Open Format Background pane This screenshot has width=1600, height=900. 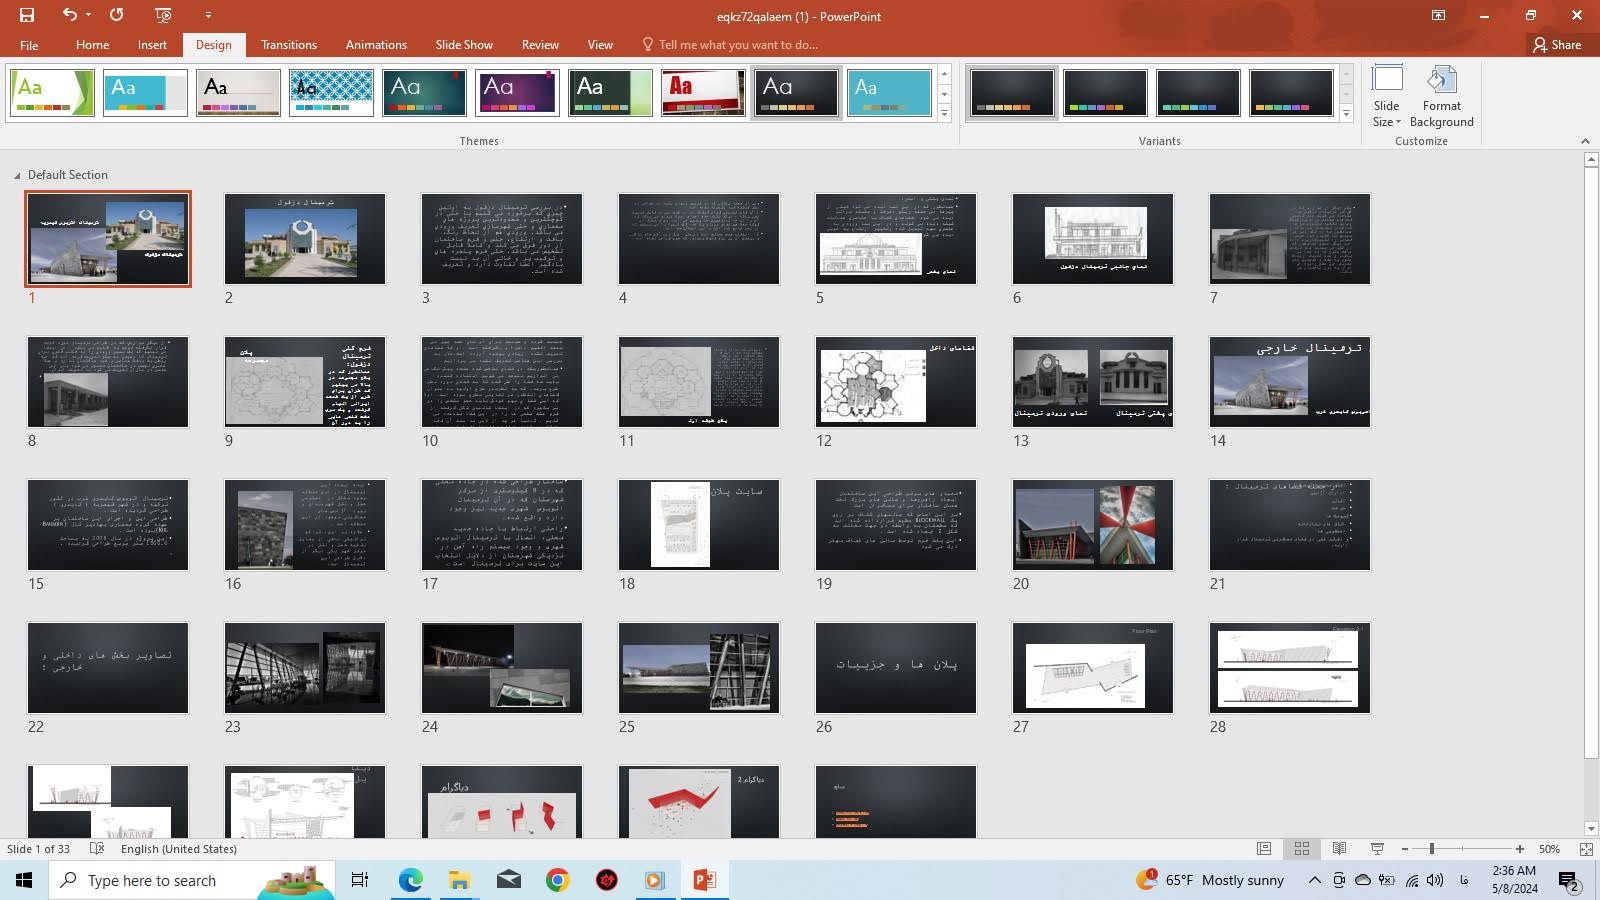pos(1441,96)
